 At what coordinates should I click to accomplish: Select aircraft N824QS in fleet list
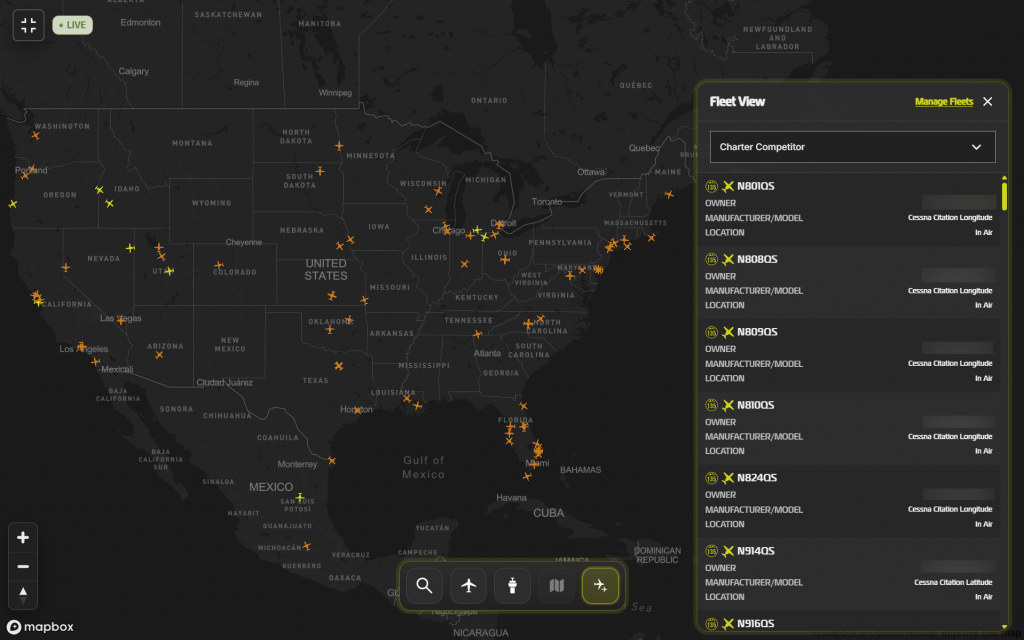[757, 477]
